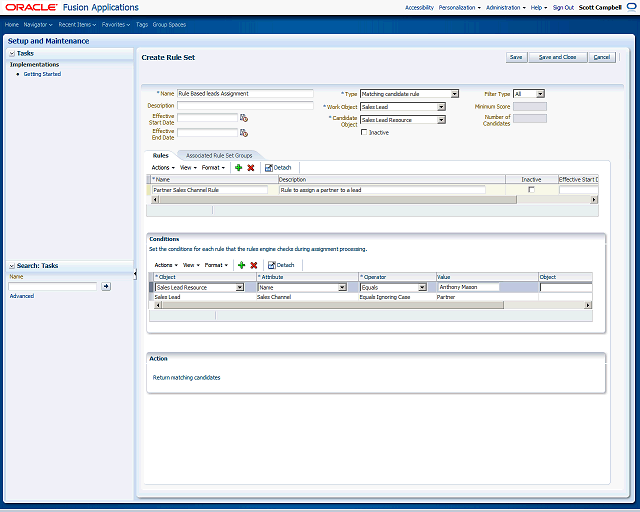Open the Administration menu

click(506, 7)
